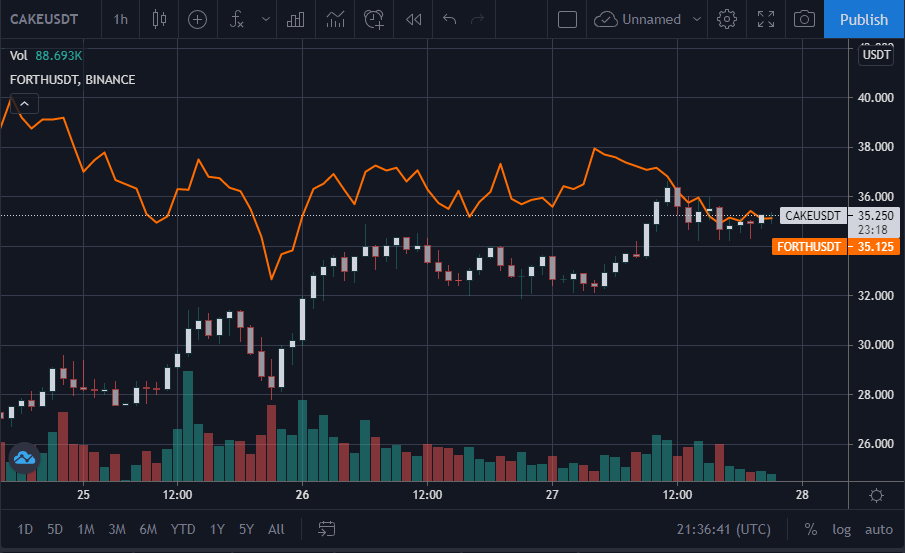Toggle log scale mode
This screenshot has width=905, height=553.
[x=842, y=529]
